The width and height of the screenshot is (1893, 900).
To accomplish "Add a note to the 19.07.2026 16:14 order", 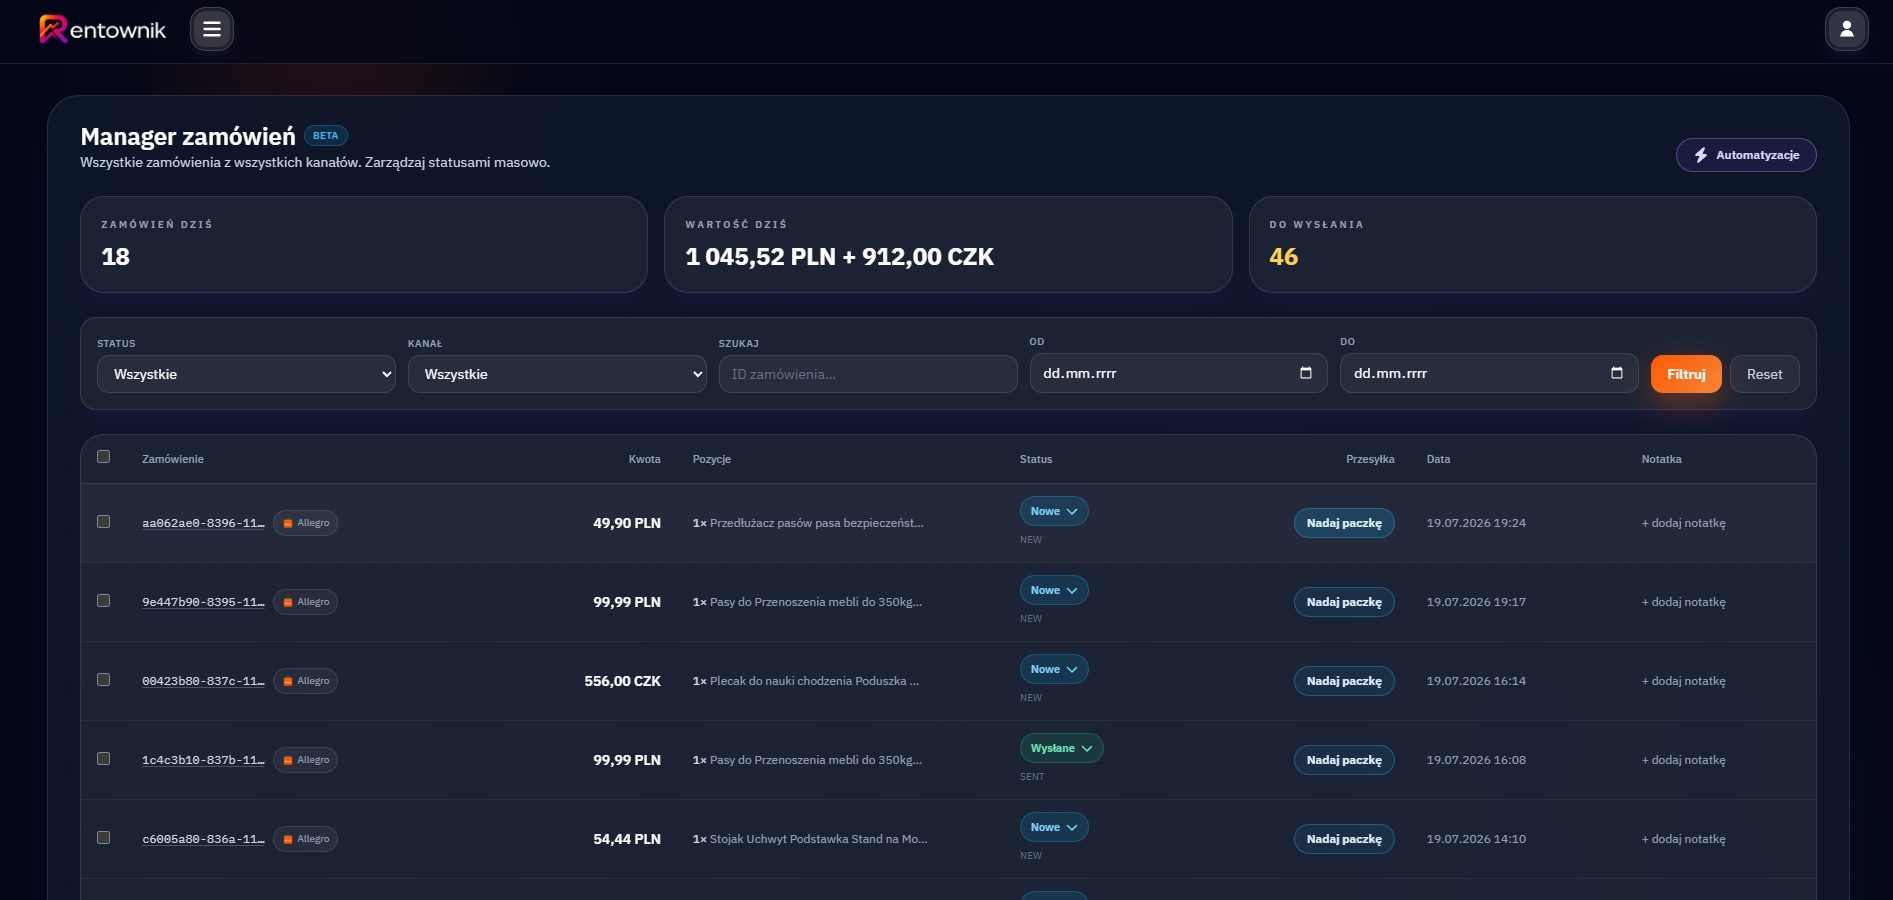I will point(1683,681).
